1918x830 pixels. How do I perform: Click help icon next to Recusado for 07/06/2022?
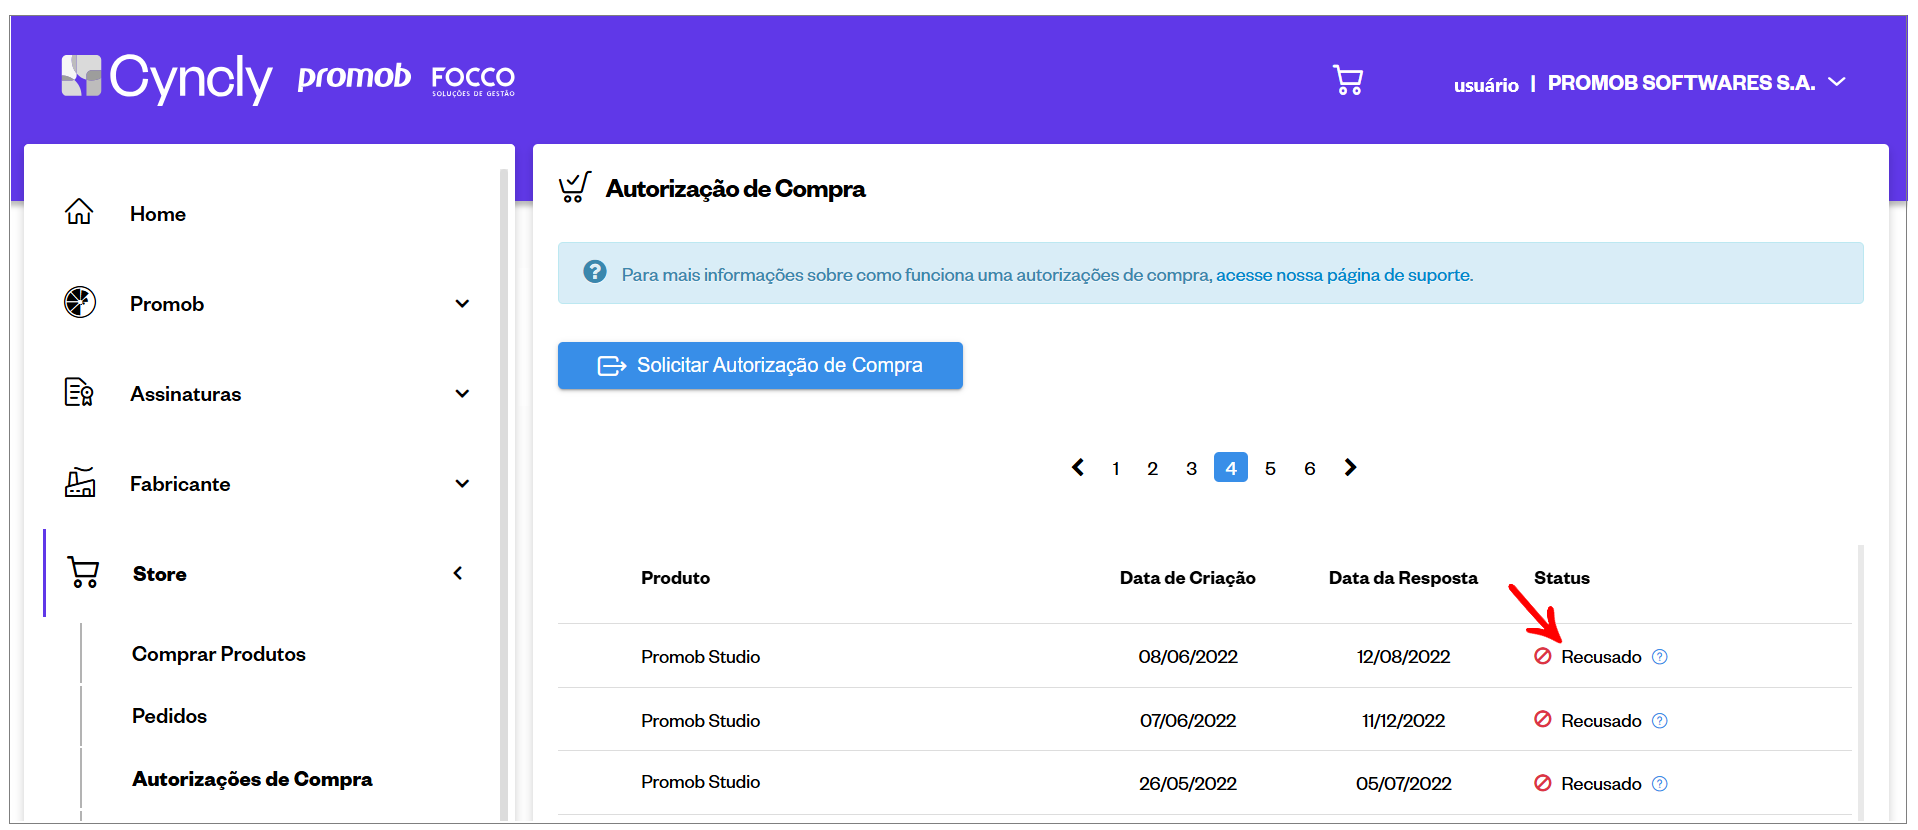pos(1660,721)
